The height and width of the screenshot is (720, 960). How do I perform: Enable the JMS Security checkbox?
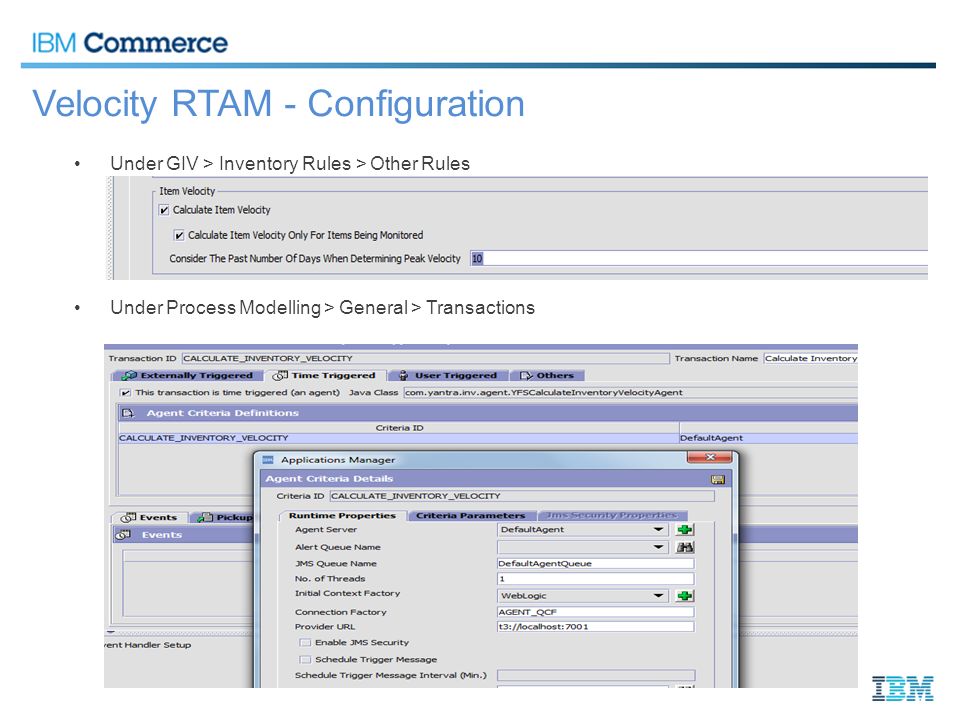tap(305, 642)
